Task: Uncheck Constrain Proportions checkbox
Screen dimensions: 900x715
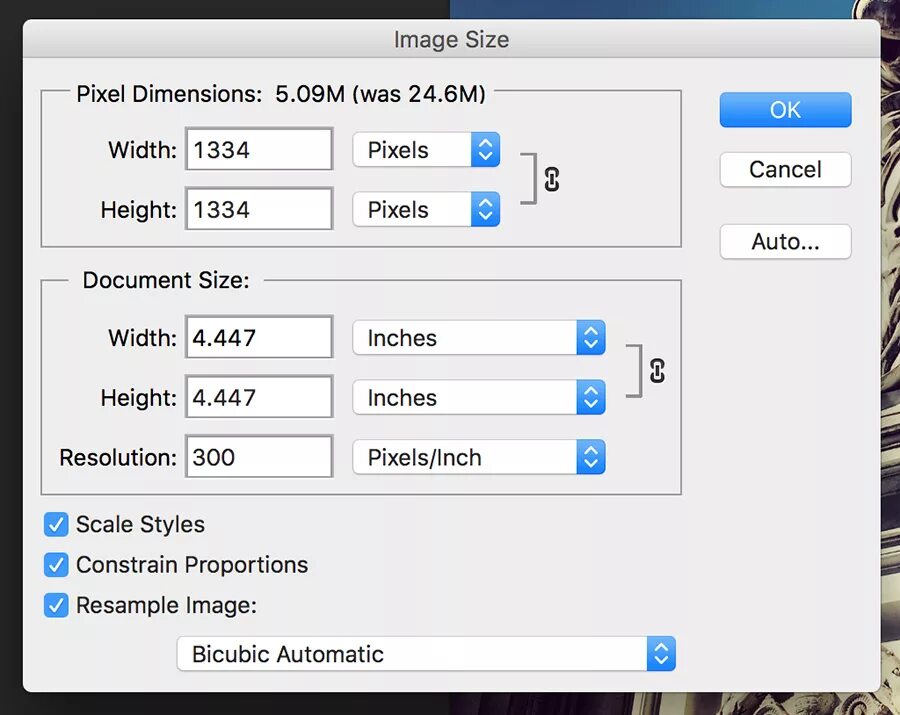Action: [x=56, y=565]
